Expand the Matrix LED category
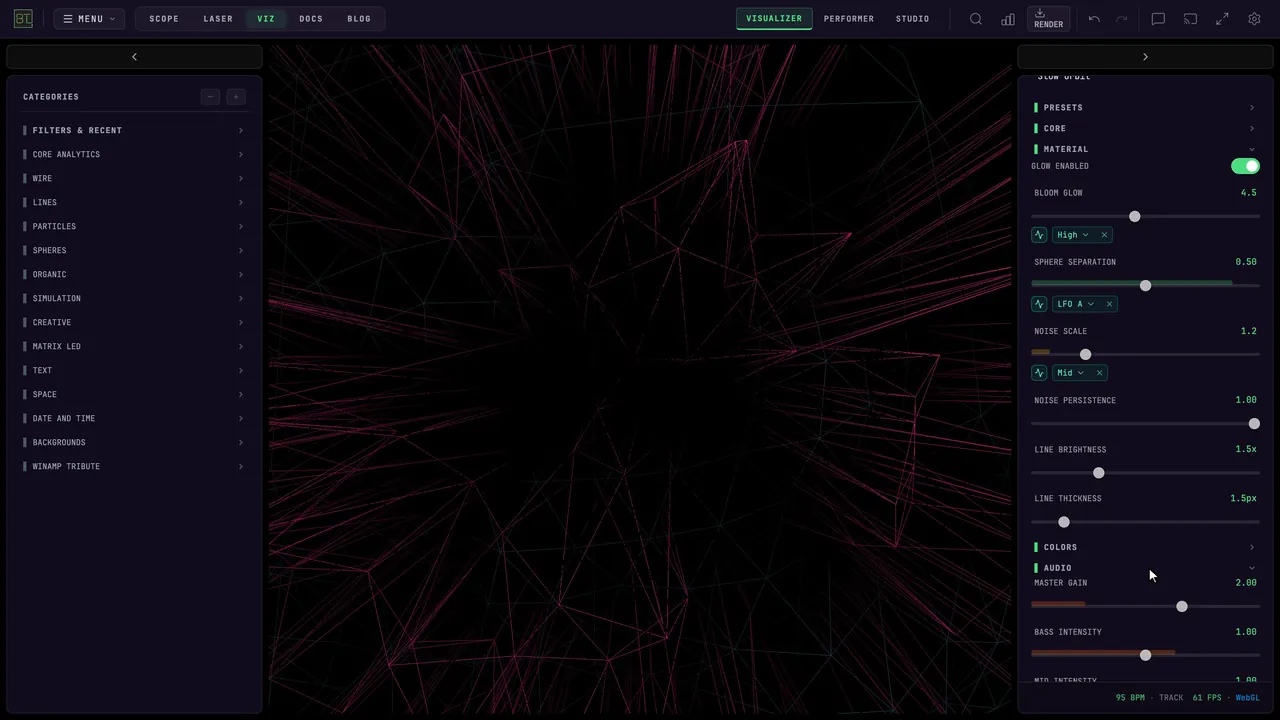Viewport: 1280px width, 720px height. coord(134,346)
